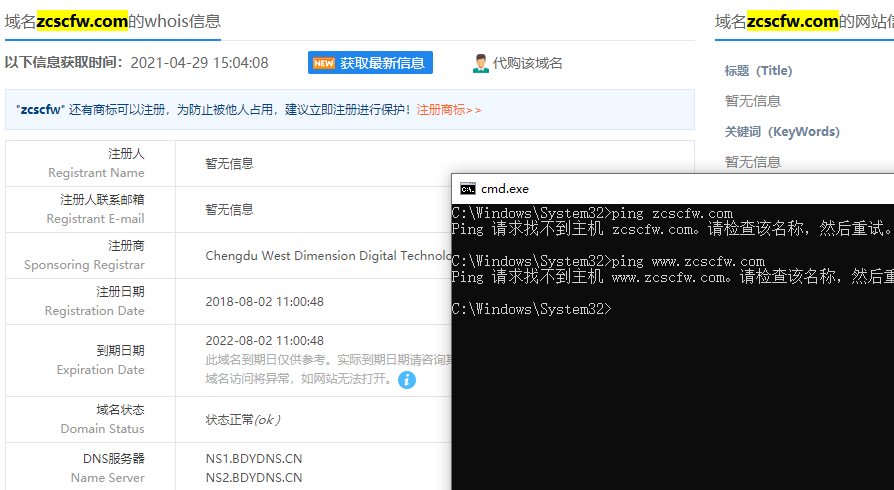Viewport: 894px width, 490px height.
Task: Follow the 注册商标>> link
Action: (x=449, y=110)
